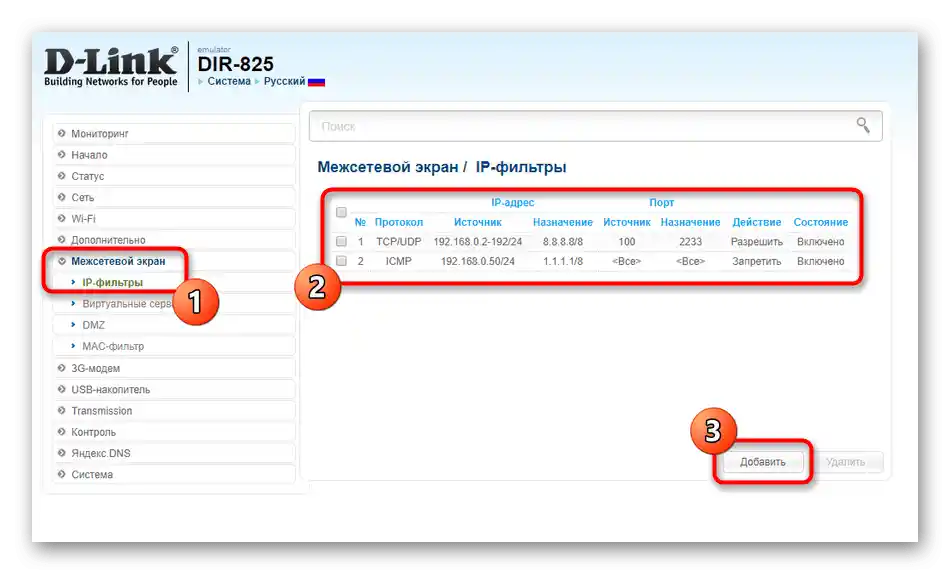Collapse the Межсетевой экран section arrow
The height and width of the screenshot is (574, 950).
[61, 261]
